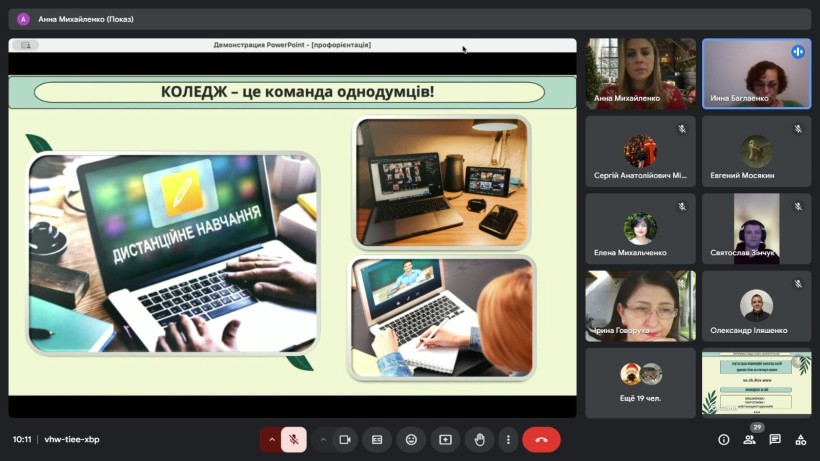Click muted mic icon on Олександр Іляшенко tile
Viewport: 820px width, 461px height.
coord(798,284)
